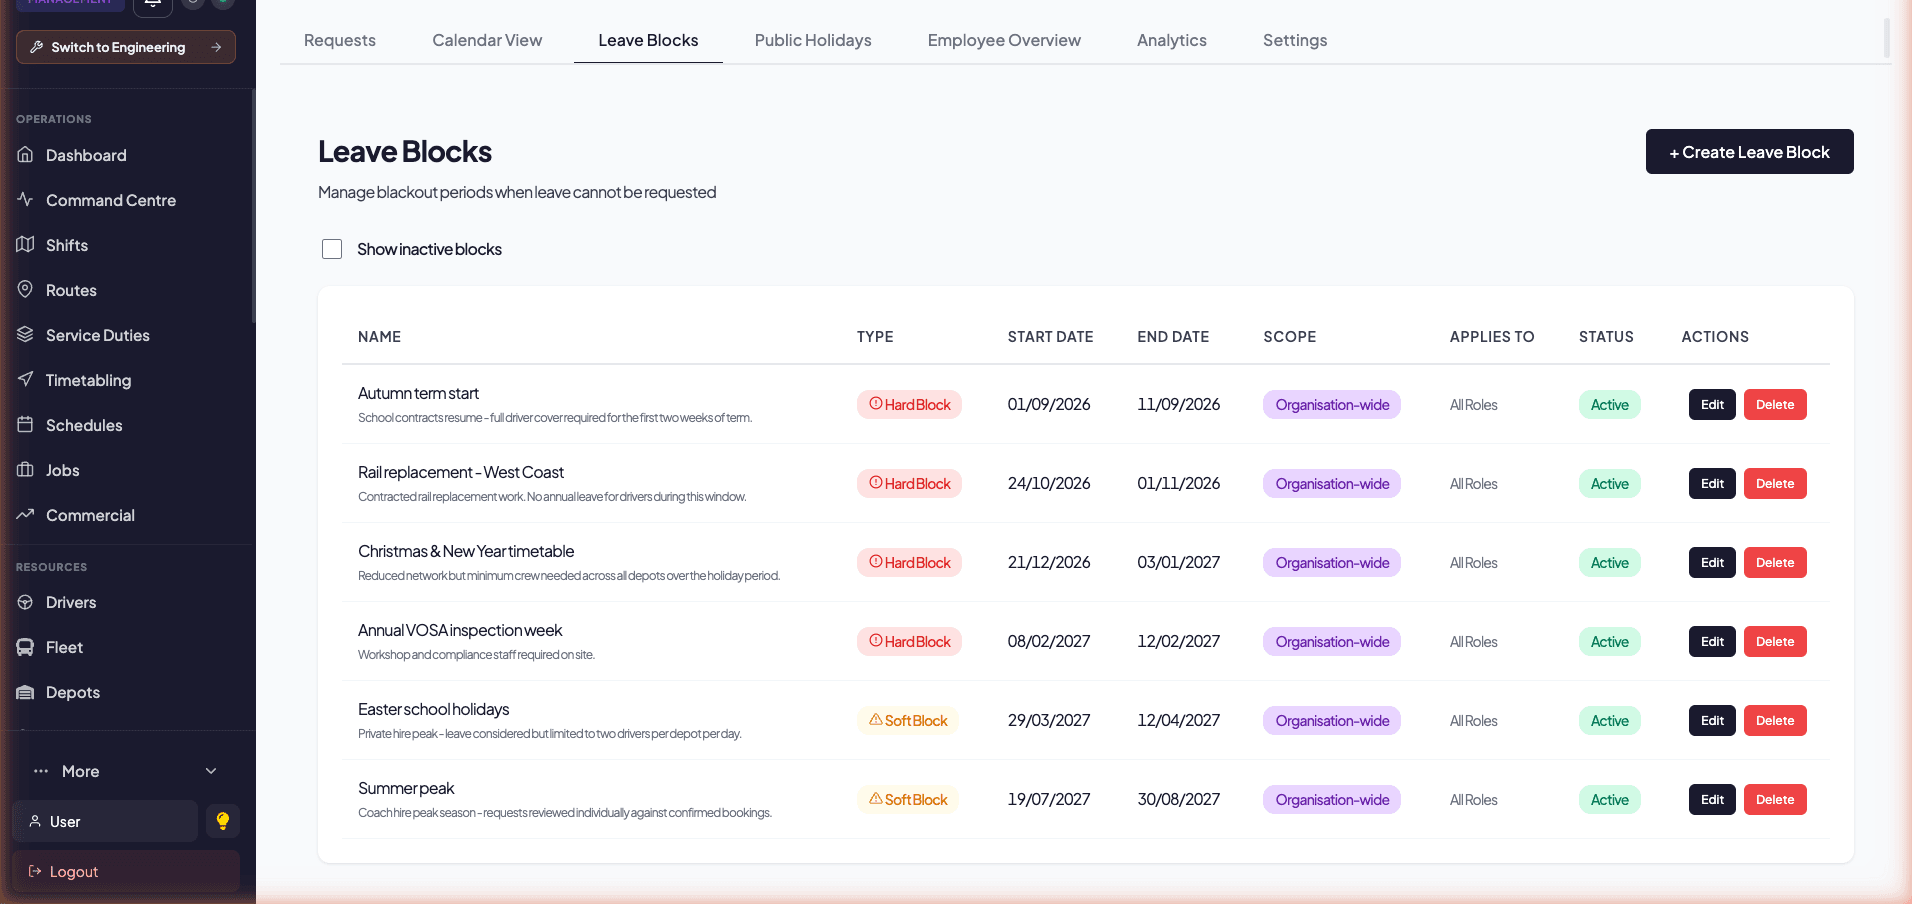Click Hard Block badge for Autumn term start
The height and width of the screenshot is (904, 1912).
[909, 405]
